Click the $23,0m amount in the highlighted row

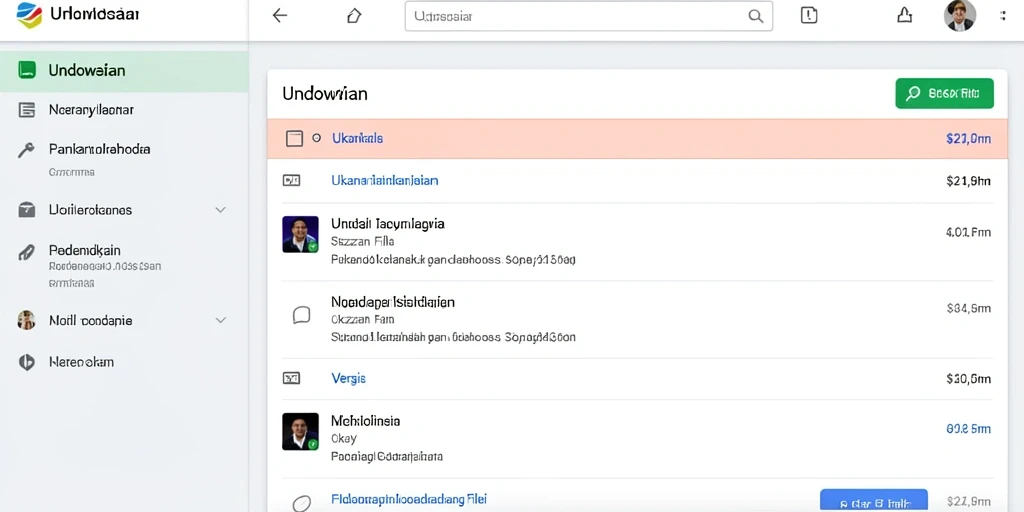click(968, 138)
